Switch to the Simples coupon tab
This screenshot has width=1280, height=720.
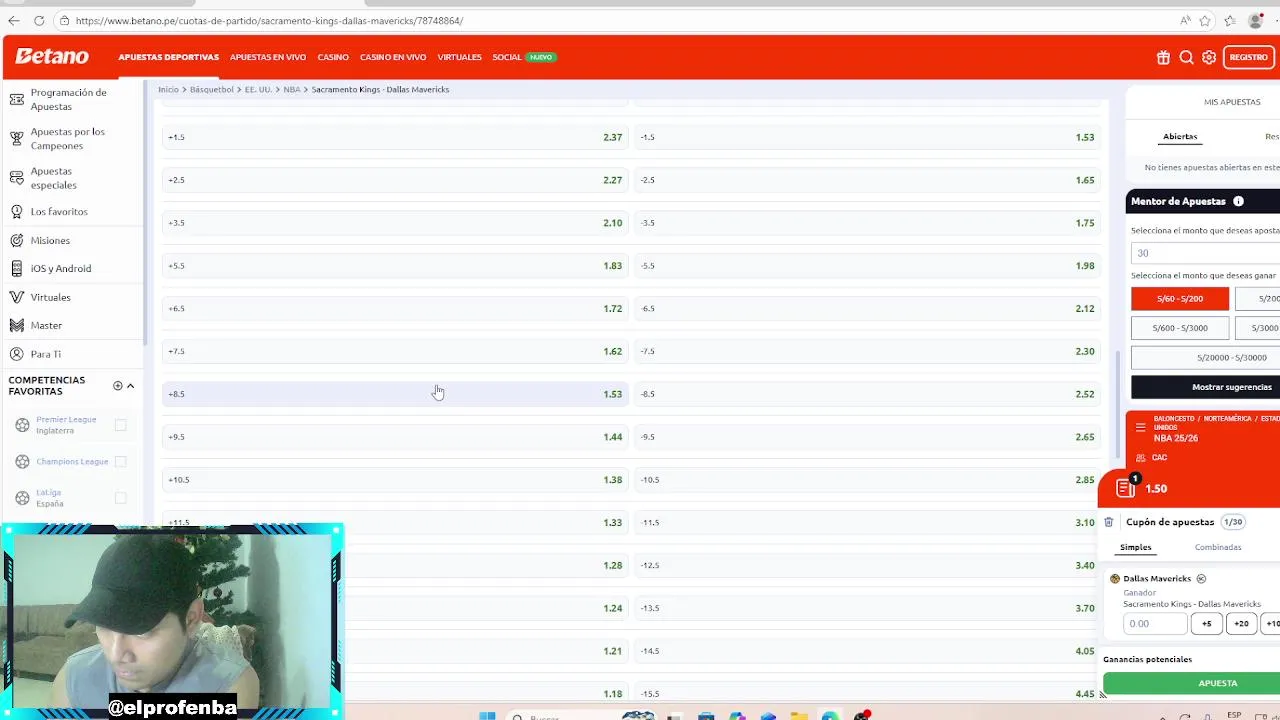(x=1135, y=547)
